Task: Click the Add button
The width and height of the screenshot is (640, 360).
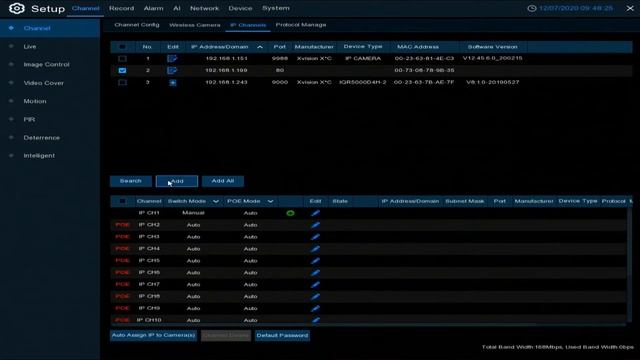Action: [177, 181]
